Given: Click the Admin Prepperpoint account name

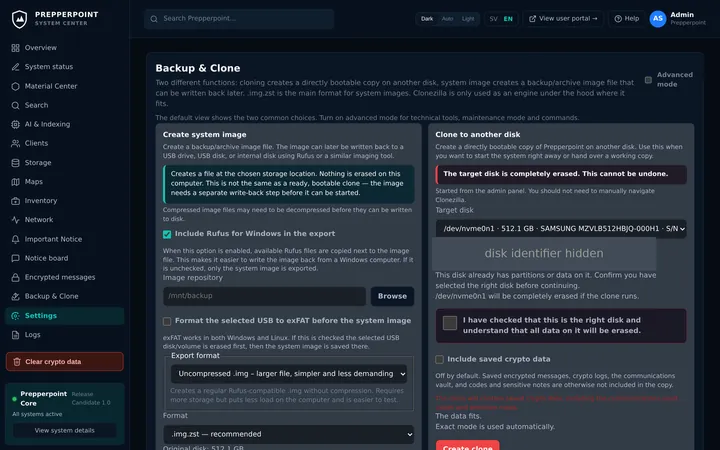Looking at the screenshot, I should point(687,19).
